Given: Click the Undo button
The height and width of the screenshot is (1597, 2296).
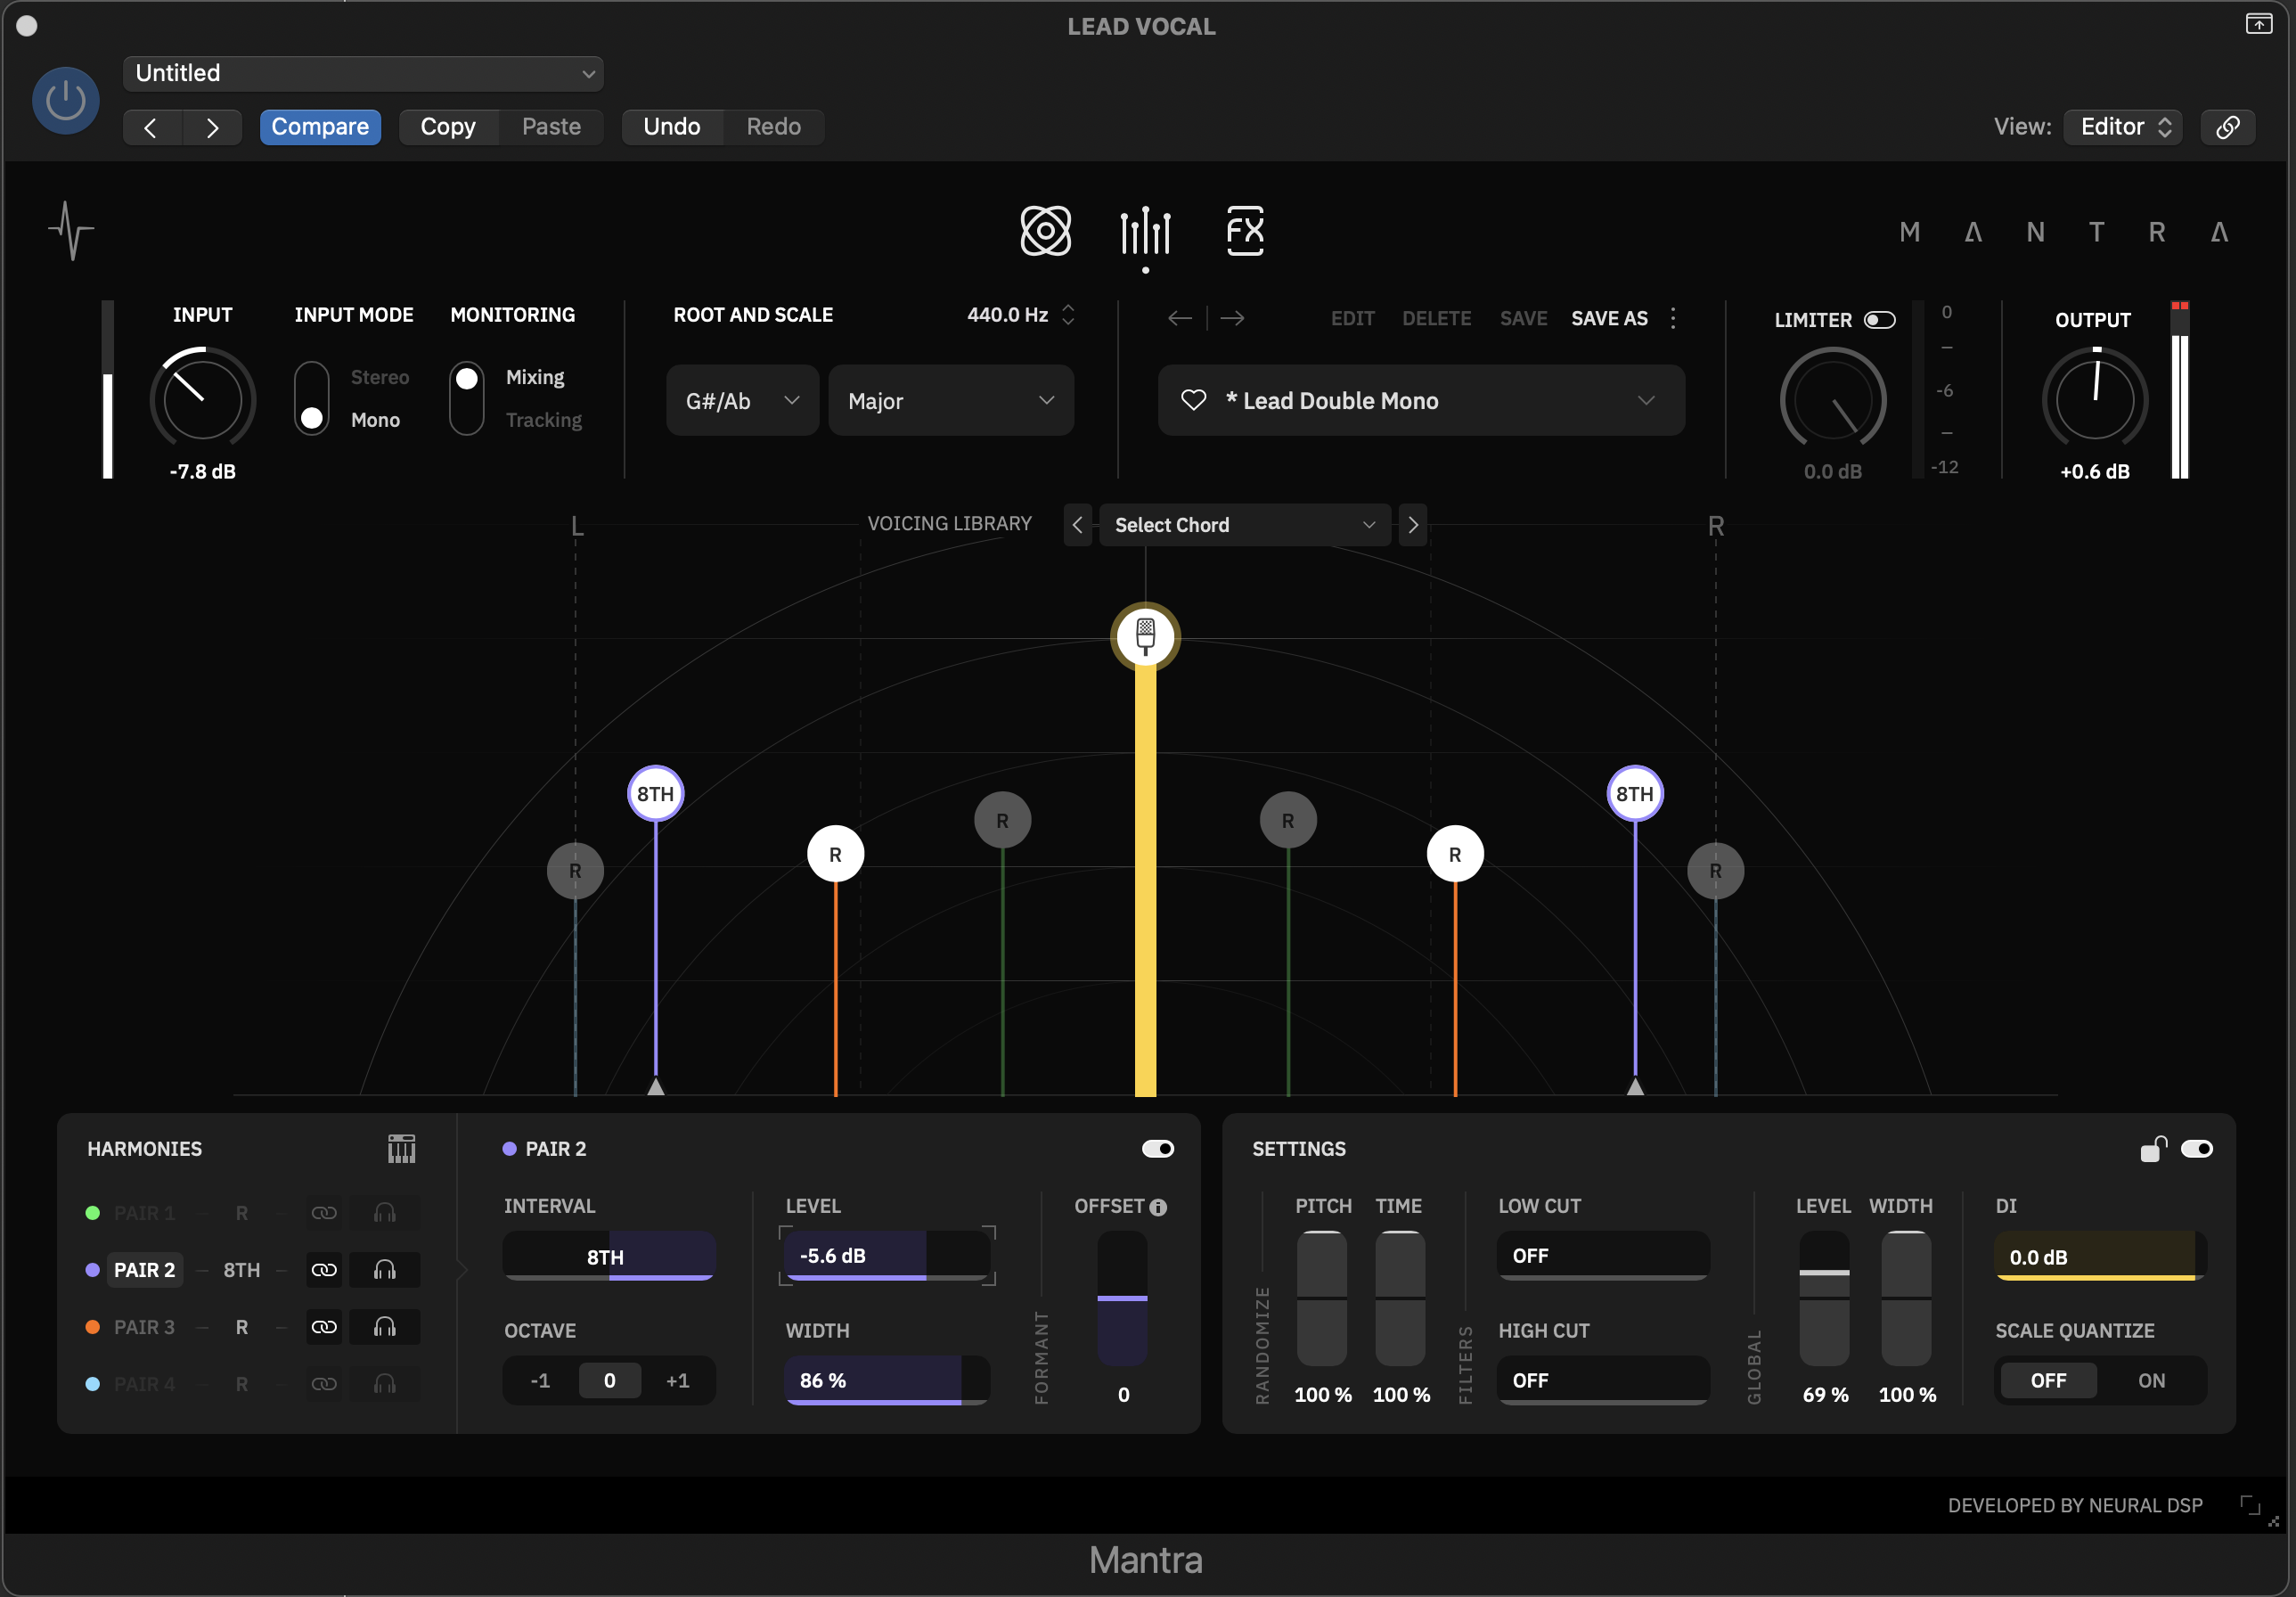Looking at the screenshot, I should 671,127.
